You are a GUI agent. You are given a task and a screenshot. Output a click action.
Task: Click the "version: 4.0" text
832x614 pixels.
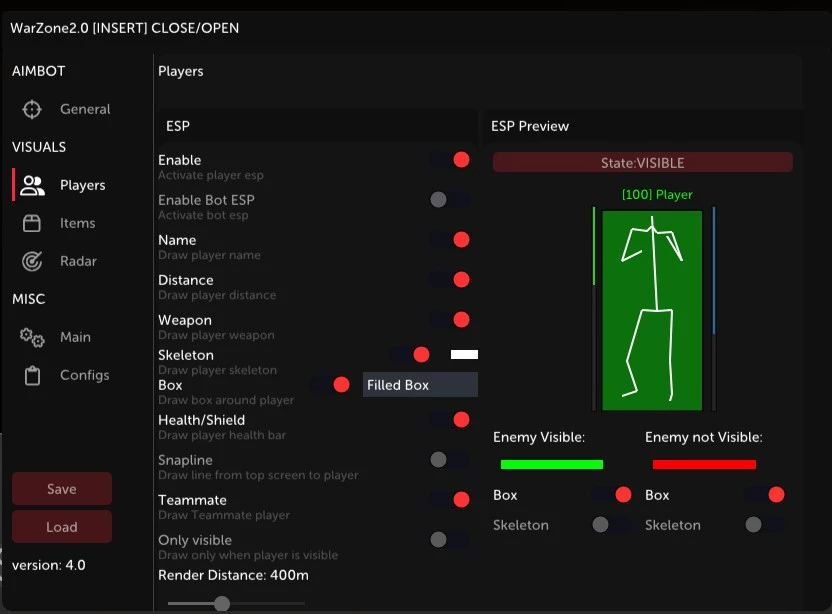click(x=49, y=565)
